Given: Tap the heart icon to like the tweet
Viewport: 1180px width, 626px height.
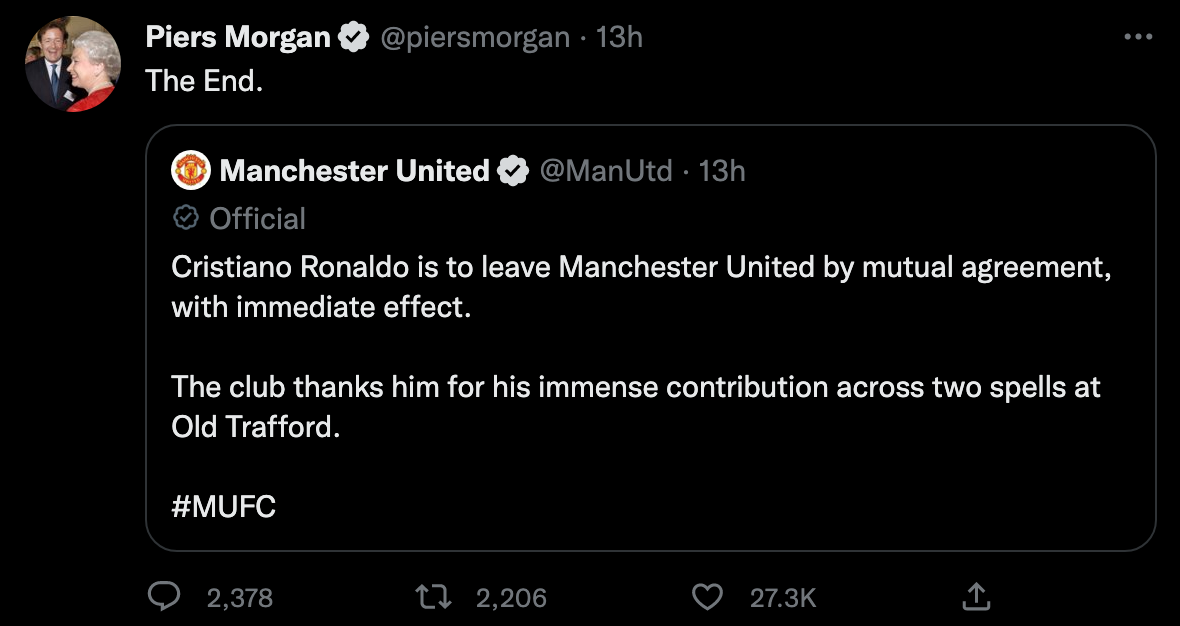Looking at the screenshot, I should point(707,597).
